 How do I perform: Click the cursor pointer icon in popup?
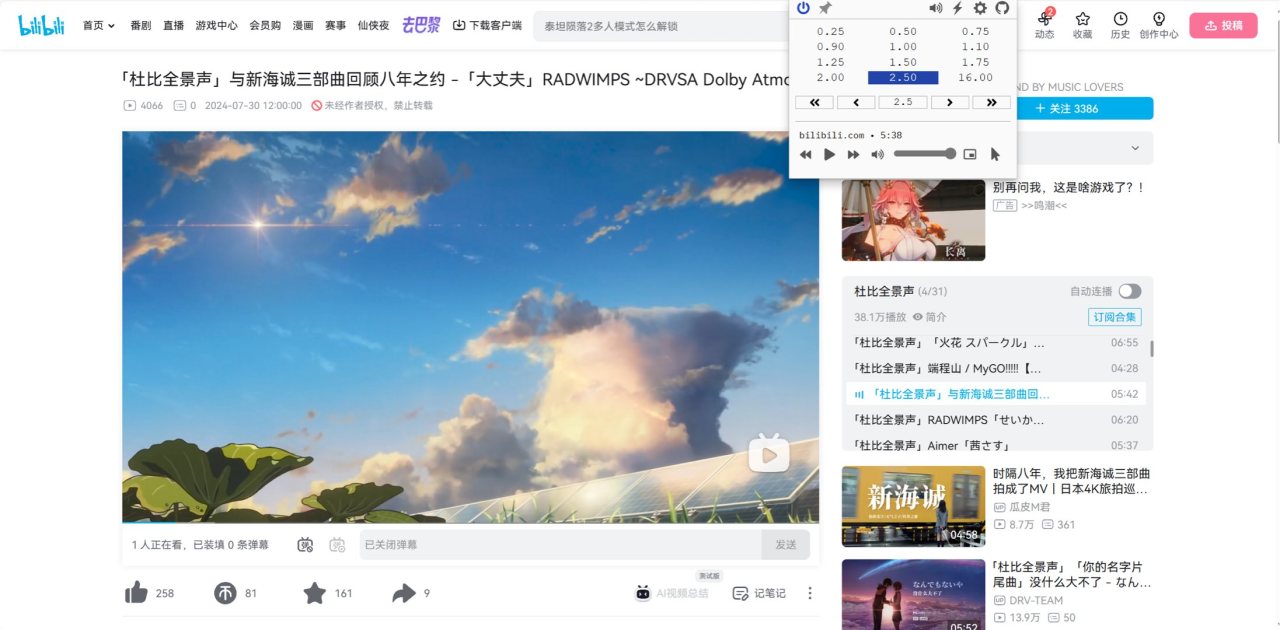tap(995, 154)
